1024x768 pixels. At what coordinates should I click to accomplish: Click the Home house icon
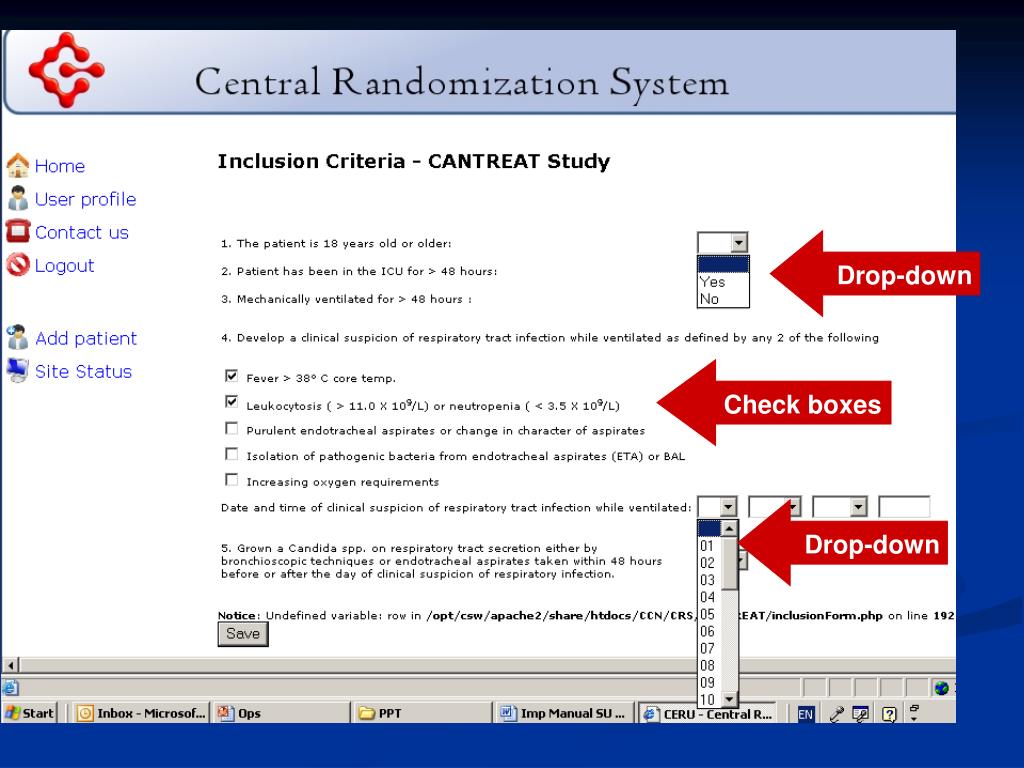pos(18,165)
